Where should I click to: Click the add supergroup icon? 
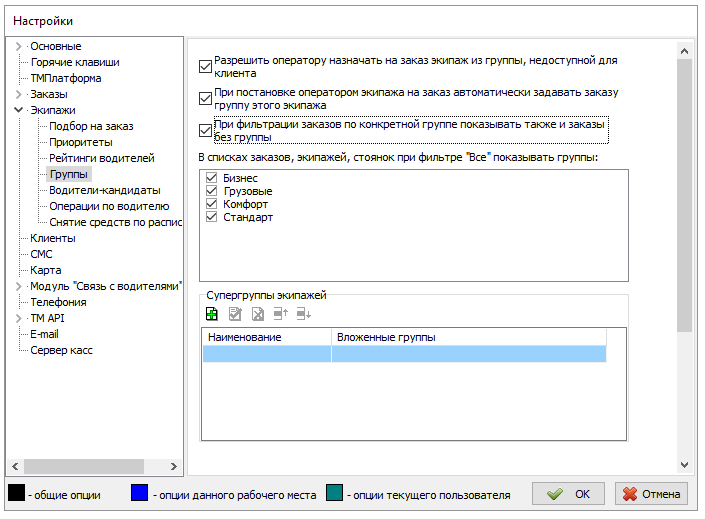[211, 313]
